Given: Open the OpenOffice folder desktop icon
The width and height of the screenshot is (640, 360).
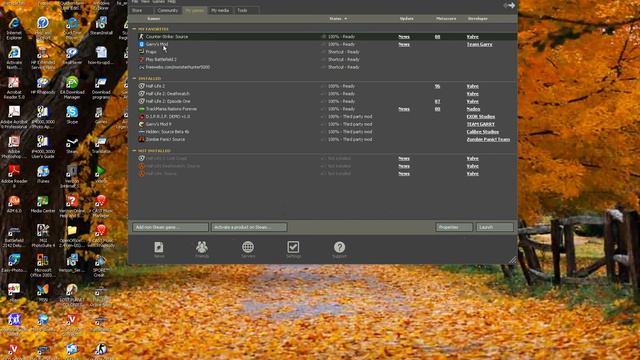Looking at the screenshot, I should tap(72, 231).
